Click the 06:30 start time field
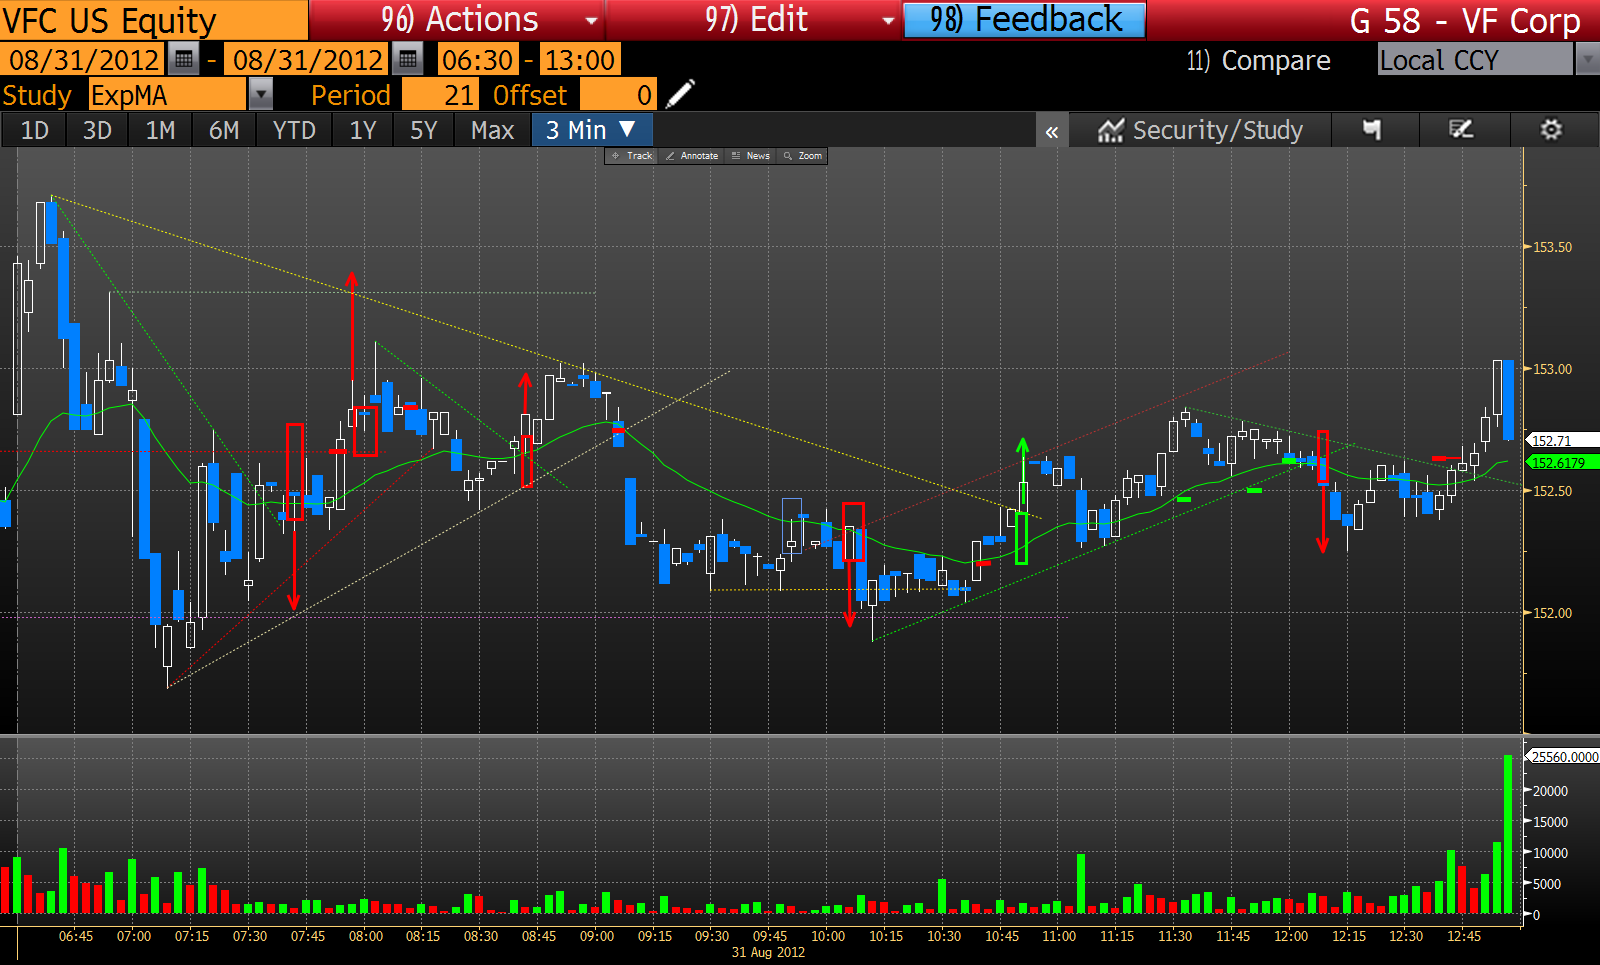Image resolution: width=1600 pixels, height=965 pixels. pyautogui.click(x=478, y=60)
